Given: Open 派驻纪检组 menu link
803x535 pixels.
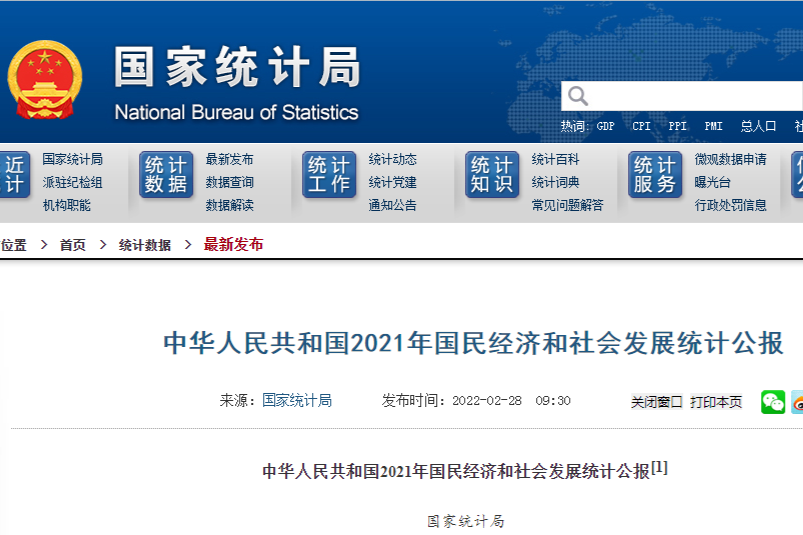Looking at the screenshot, I should [x=72, y=182].
